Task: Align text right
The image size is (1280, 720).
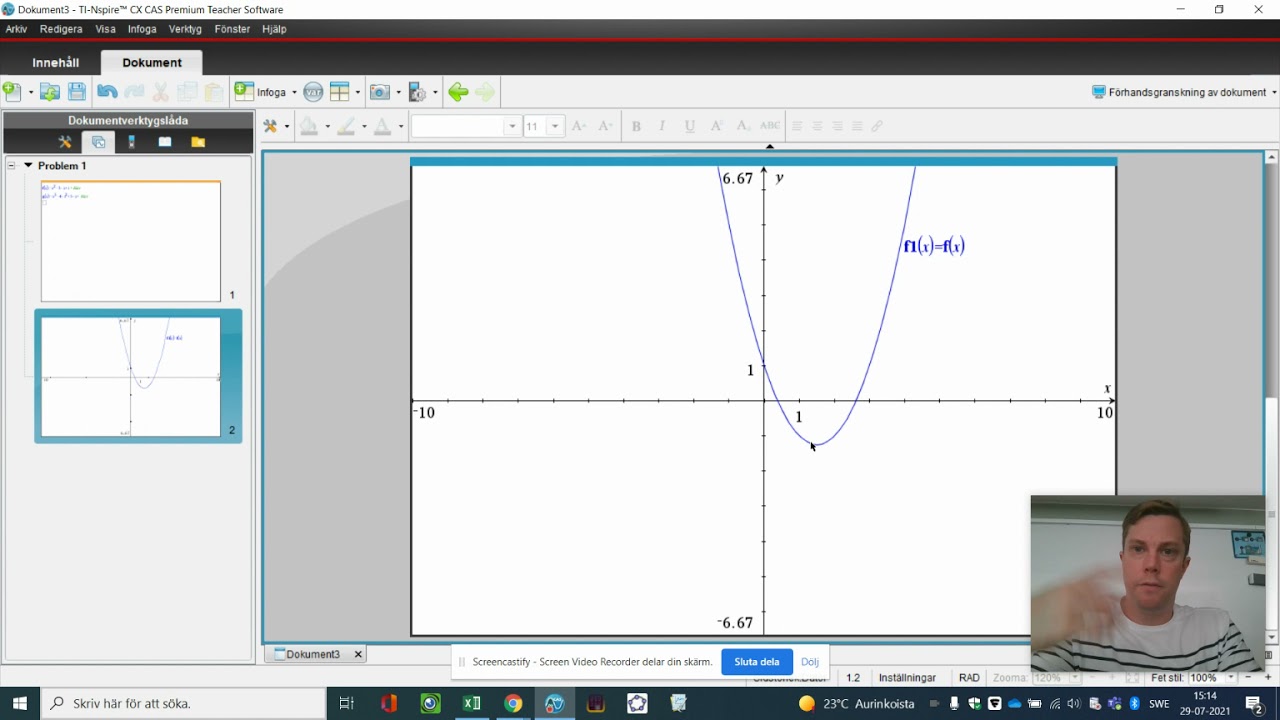Action: coord(837,126)
